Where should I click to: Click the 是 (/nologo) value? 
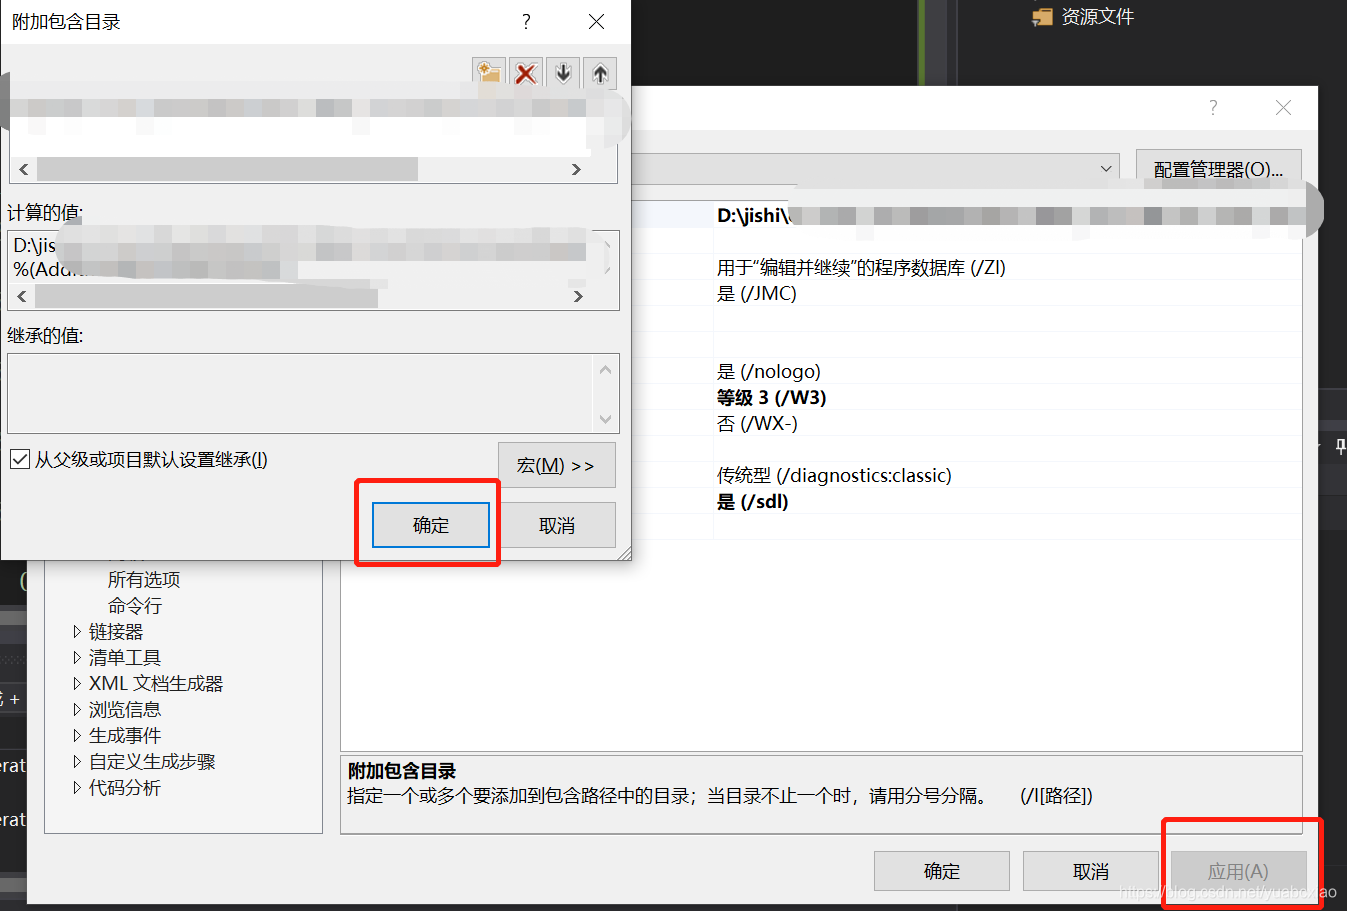(769, 372)
